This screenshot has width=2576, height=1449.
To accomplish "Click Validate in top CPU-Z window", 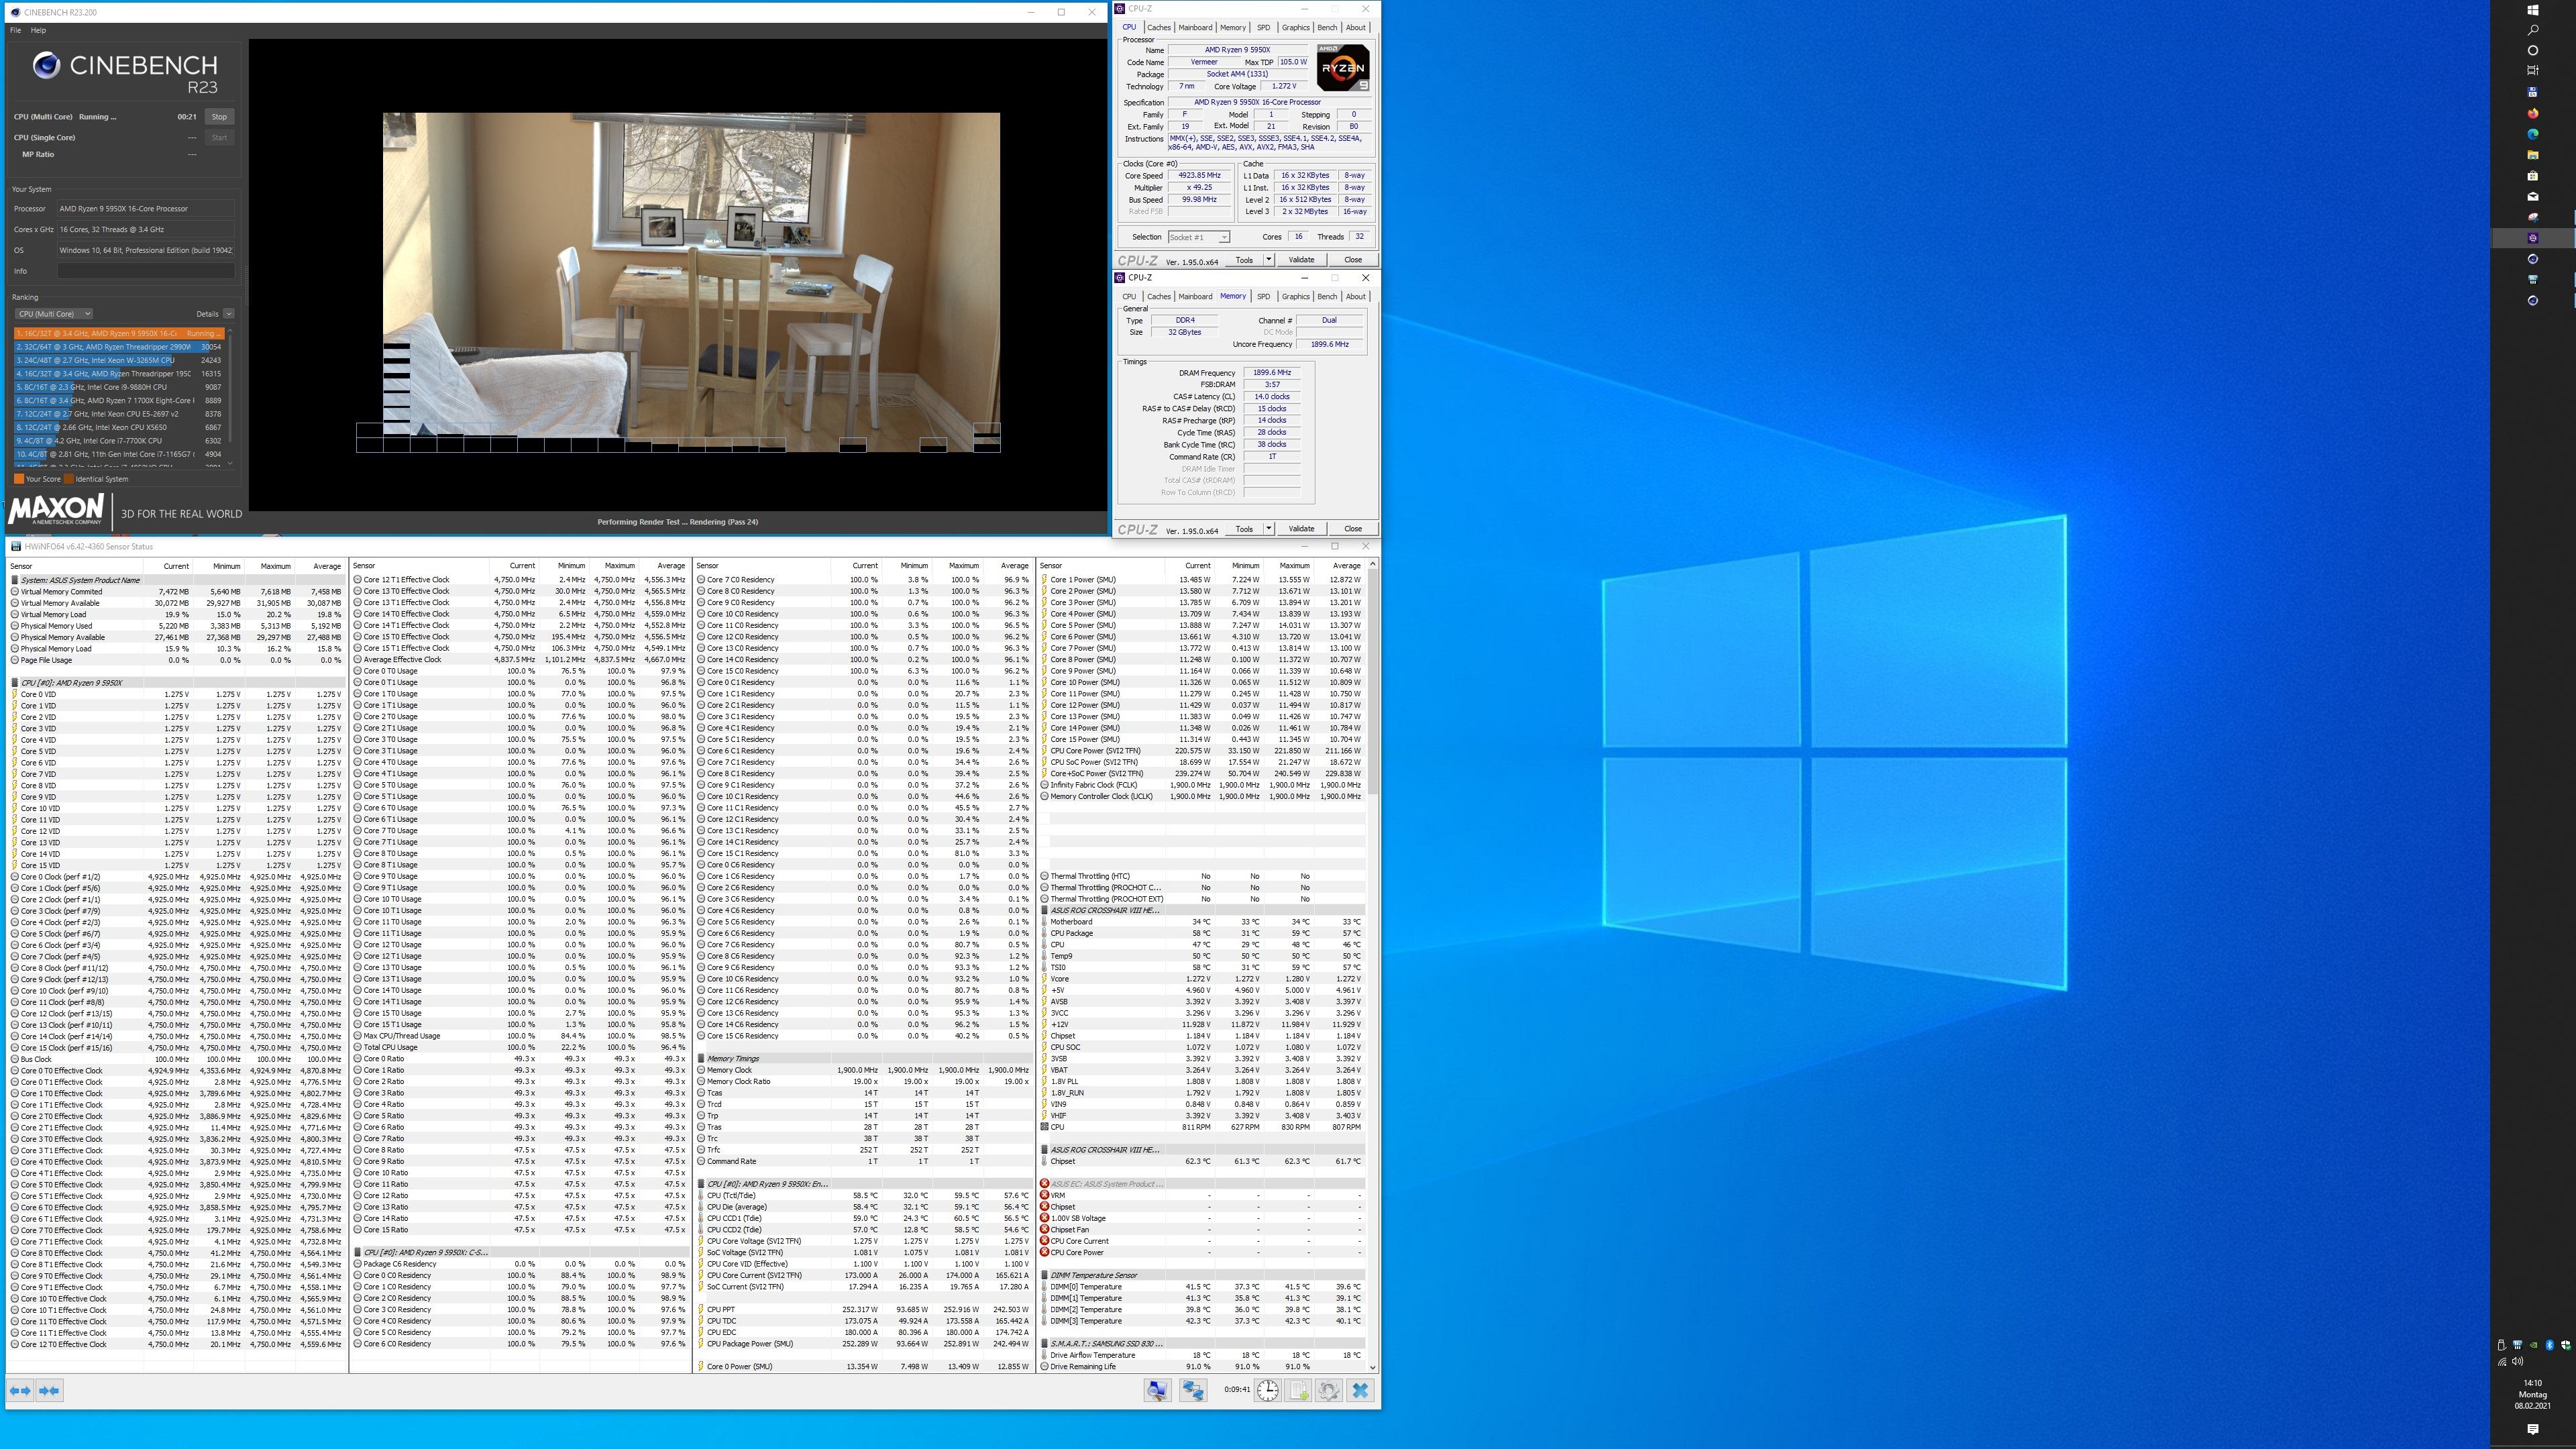I will click(x=1301, y=260).
